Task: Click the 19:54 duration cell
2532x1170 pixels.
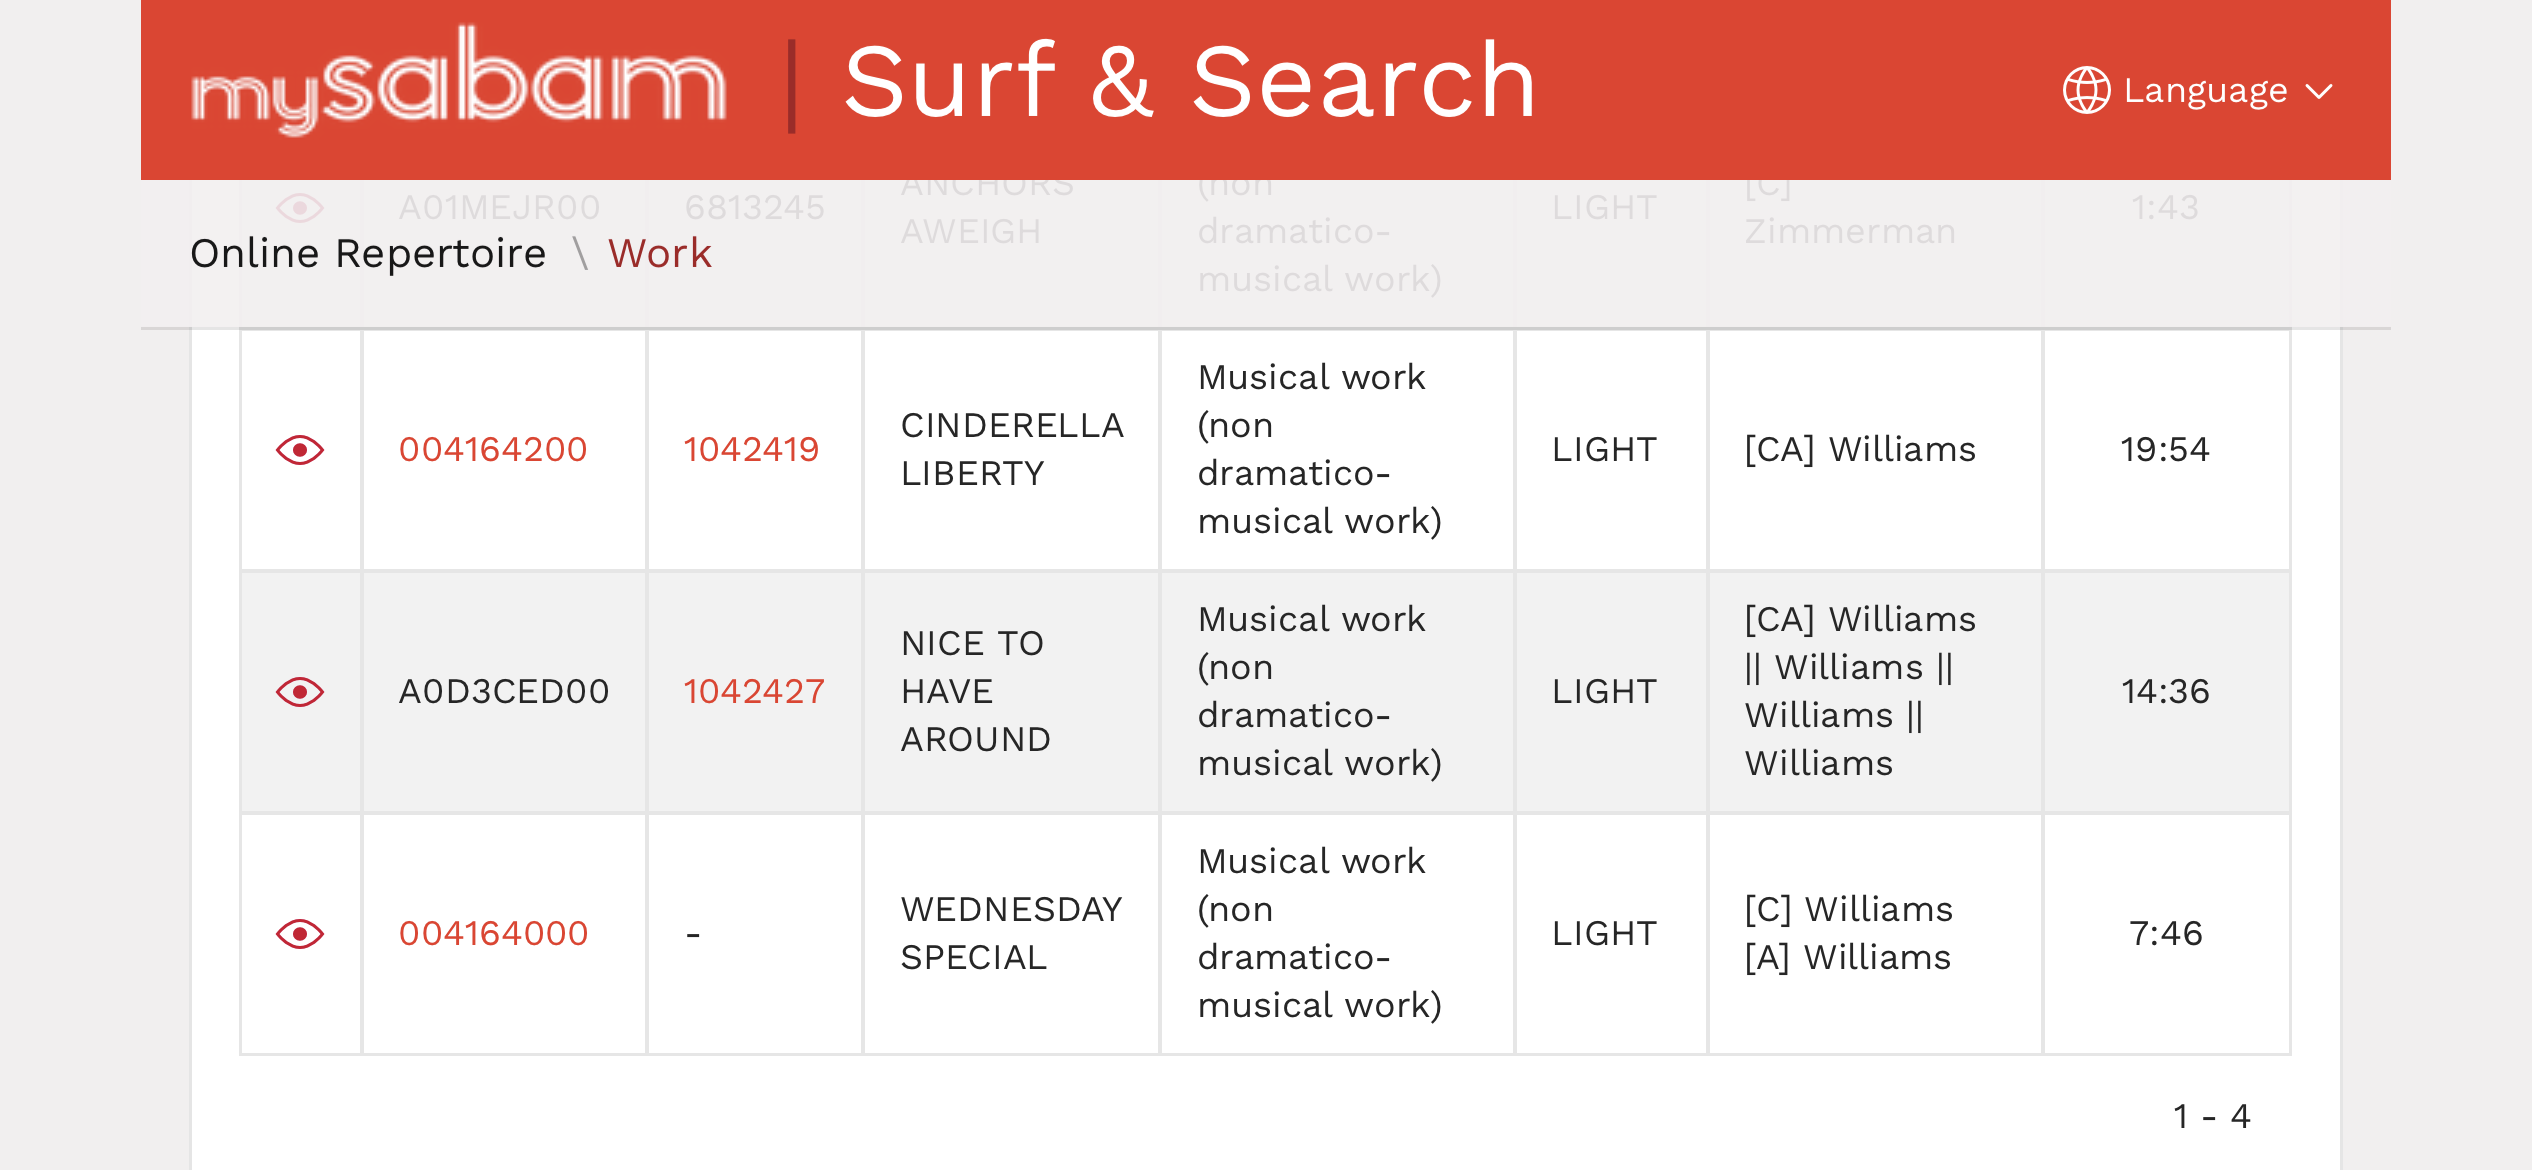Action: [x=2165, y=450]
